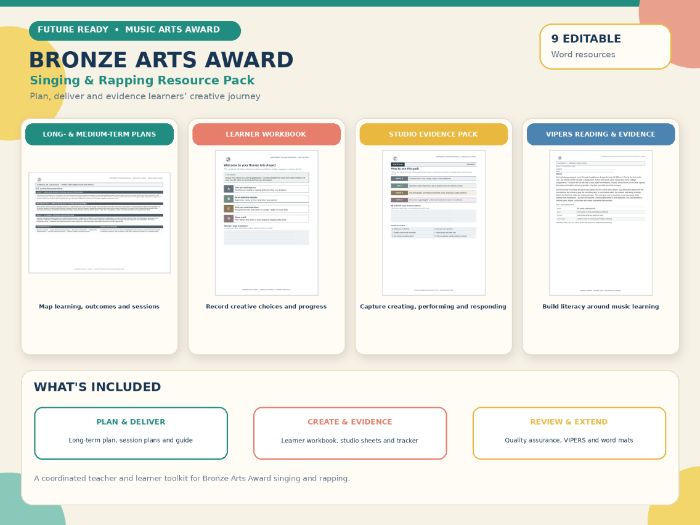This screenshot has width=700, height=525.
Task: Click 'Record creative choices and progress' caption
Action: click(266, 306)
